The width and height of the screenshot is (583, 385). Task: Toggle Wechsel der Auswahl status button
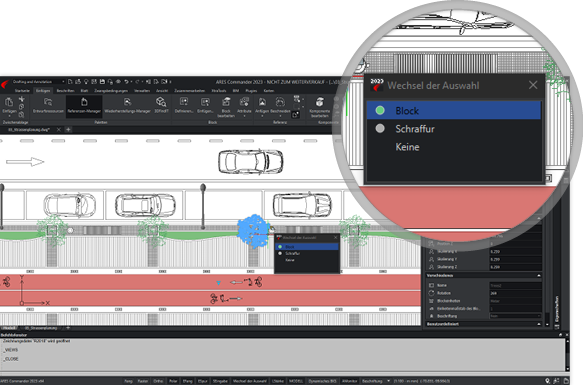pos(249,381)
